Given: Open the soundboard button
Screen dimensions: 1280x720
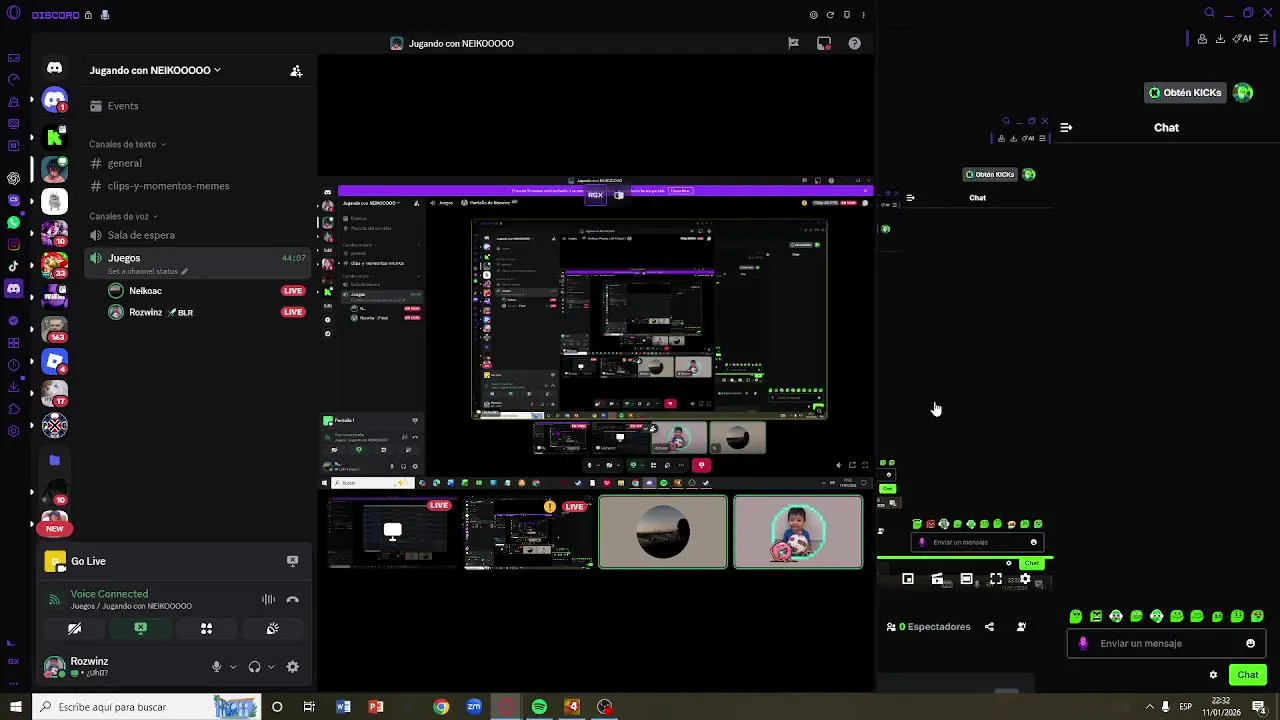Looking at the screenshot, I should click(x=272, y=629).
